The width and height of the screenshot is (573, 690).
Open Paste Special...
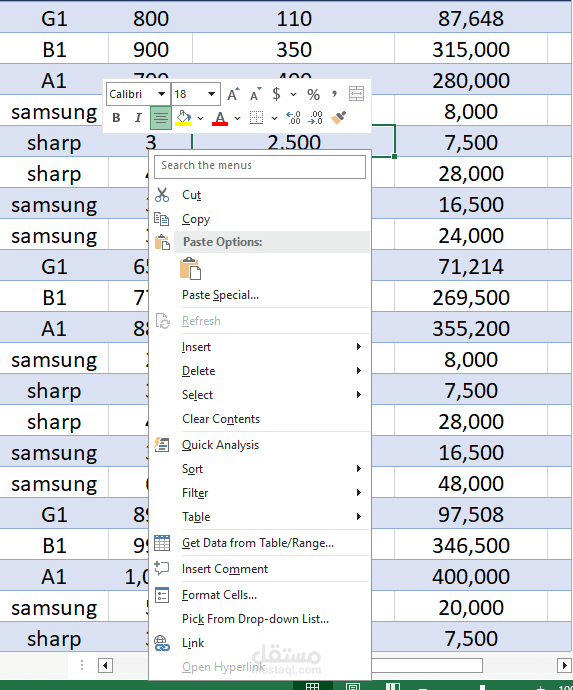(x=260, y=295)
